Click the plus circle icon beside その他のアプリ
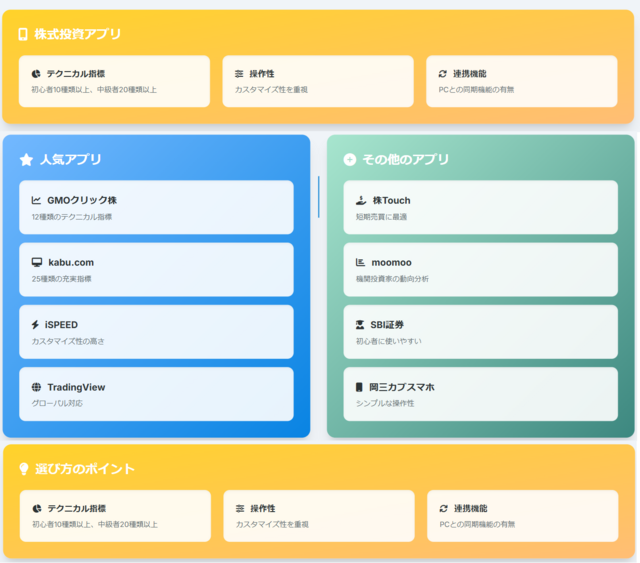 point(350,160)
